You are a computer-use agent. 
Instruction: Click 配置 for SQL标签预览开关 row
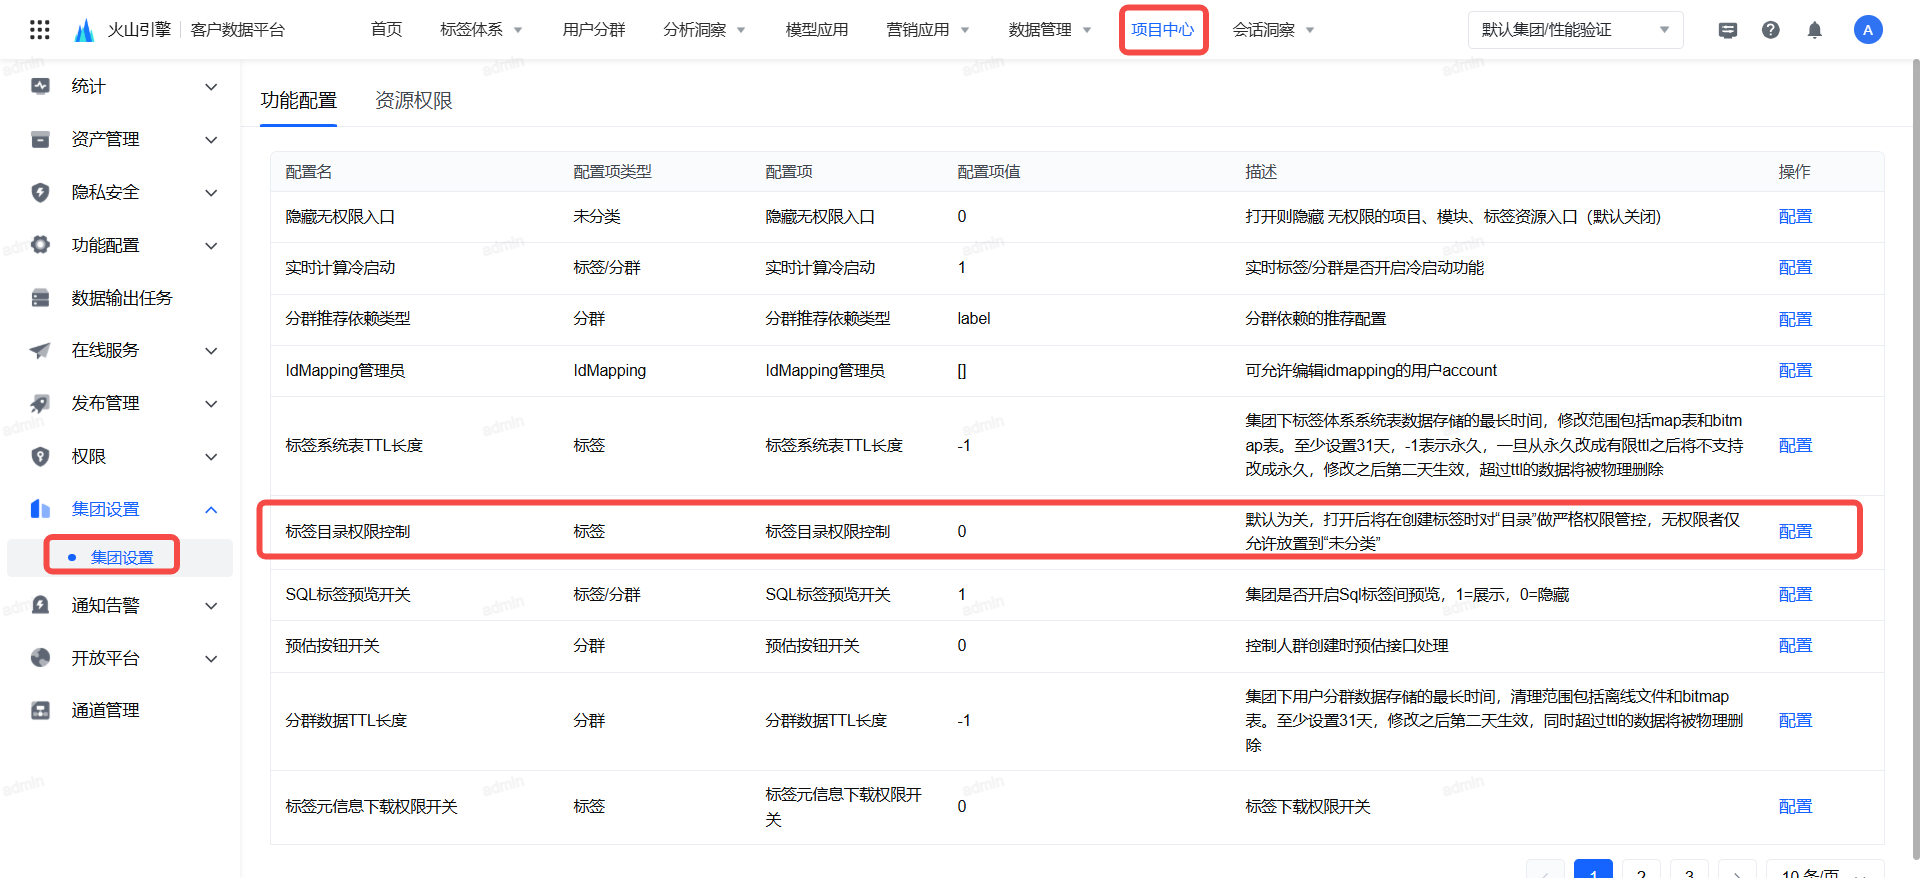point(1795,595)
